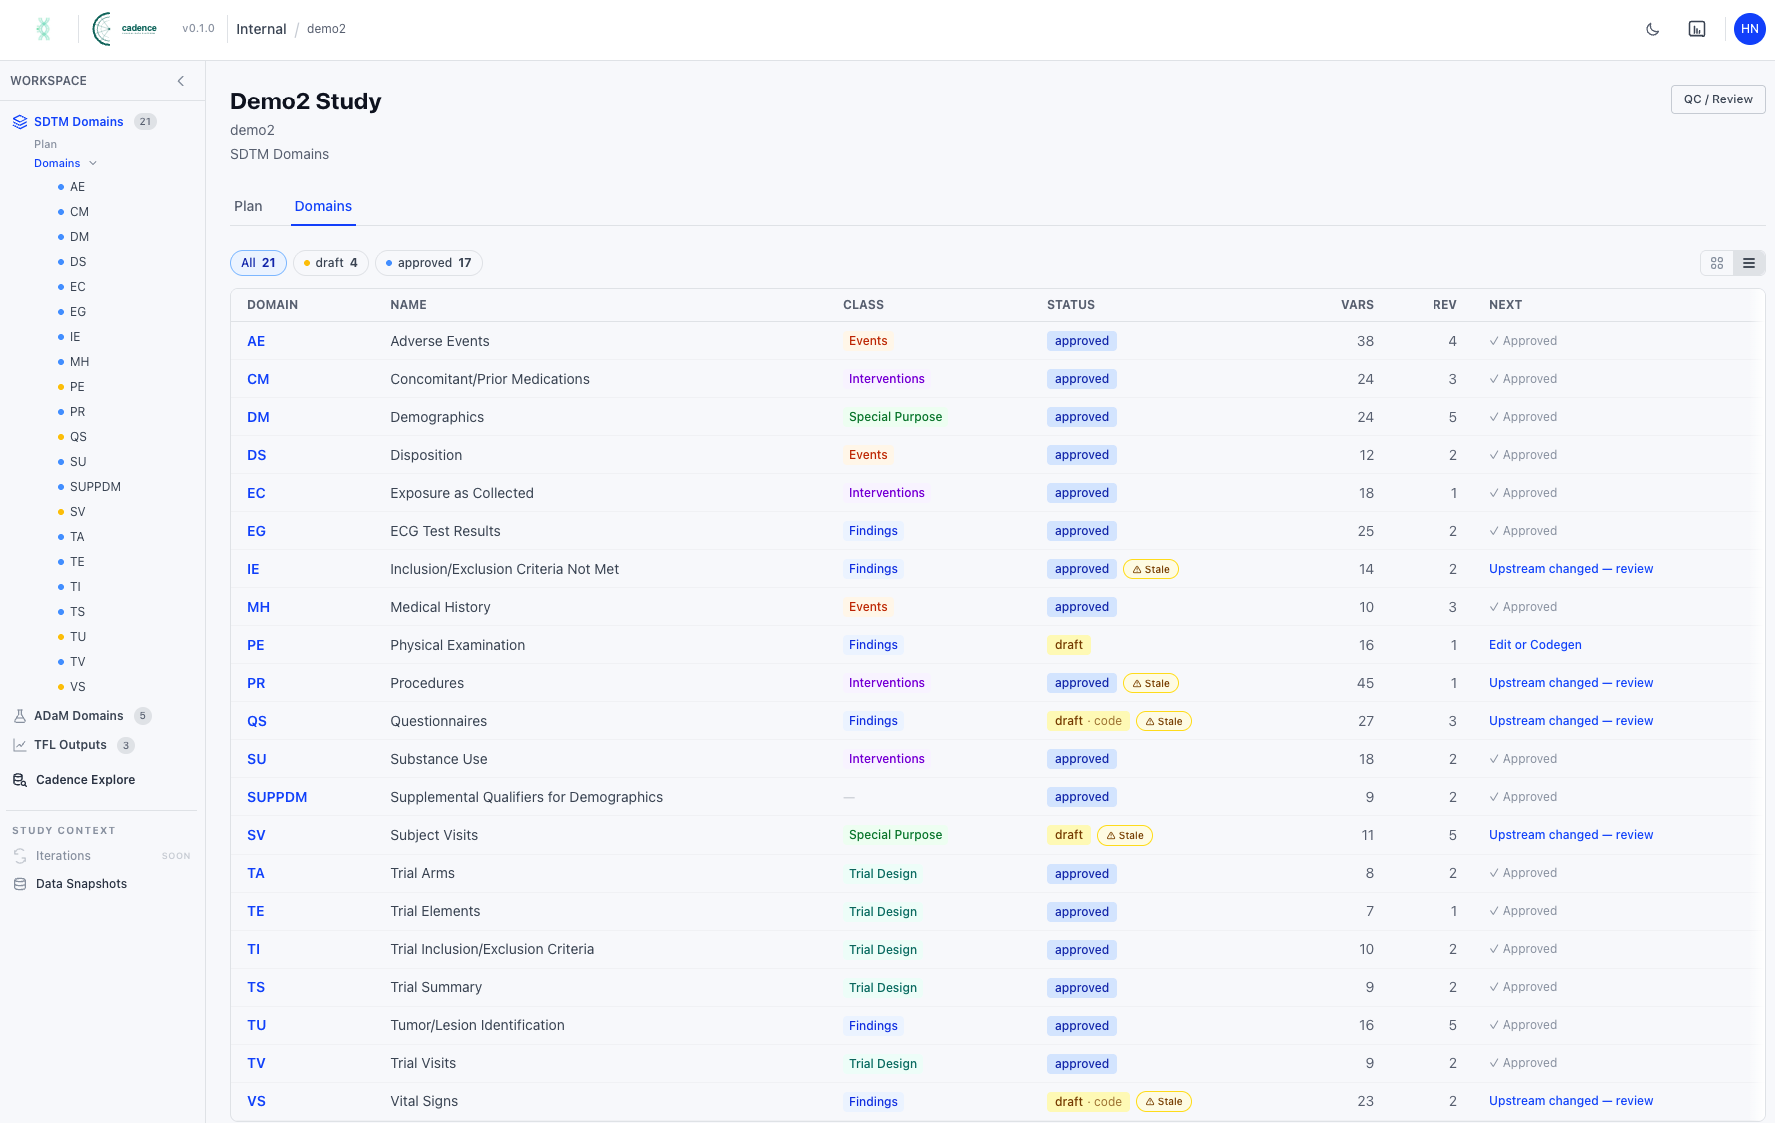The height and width of the screenshot is (1123, 1775).
Task: Select CM in the sidebar domain tree
Action: 79,212
